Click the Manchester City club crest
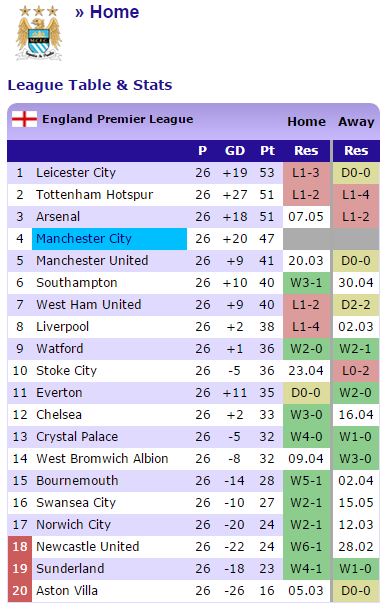 tap(39, 32)
